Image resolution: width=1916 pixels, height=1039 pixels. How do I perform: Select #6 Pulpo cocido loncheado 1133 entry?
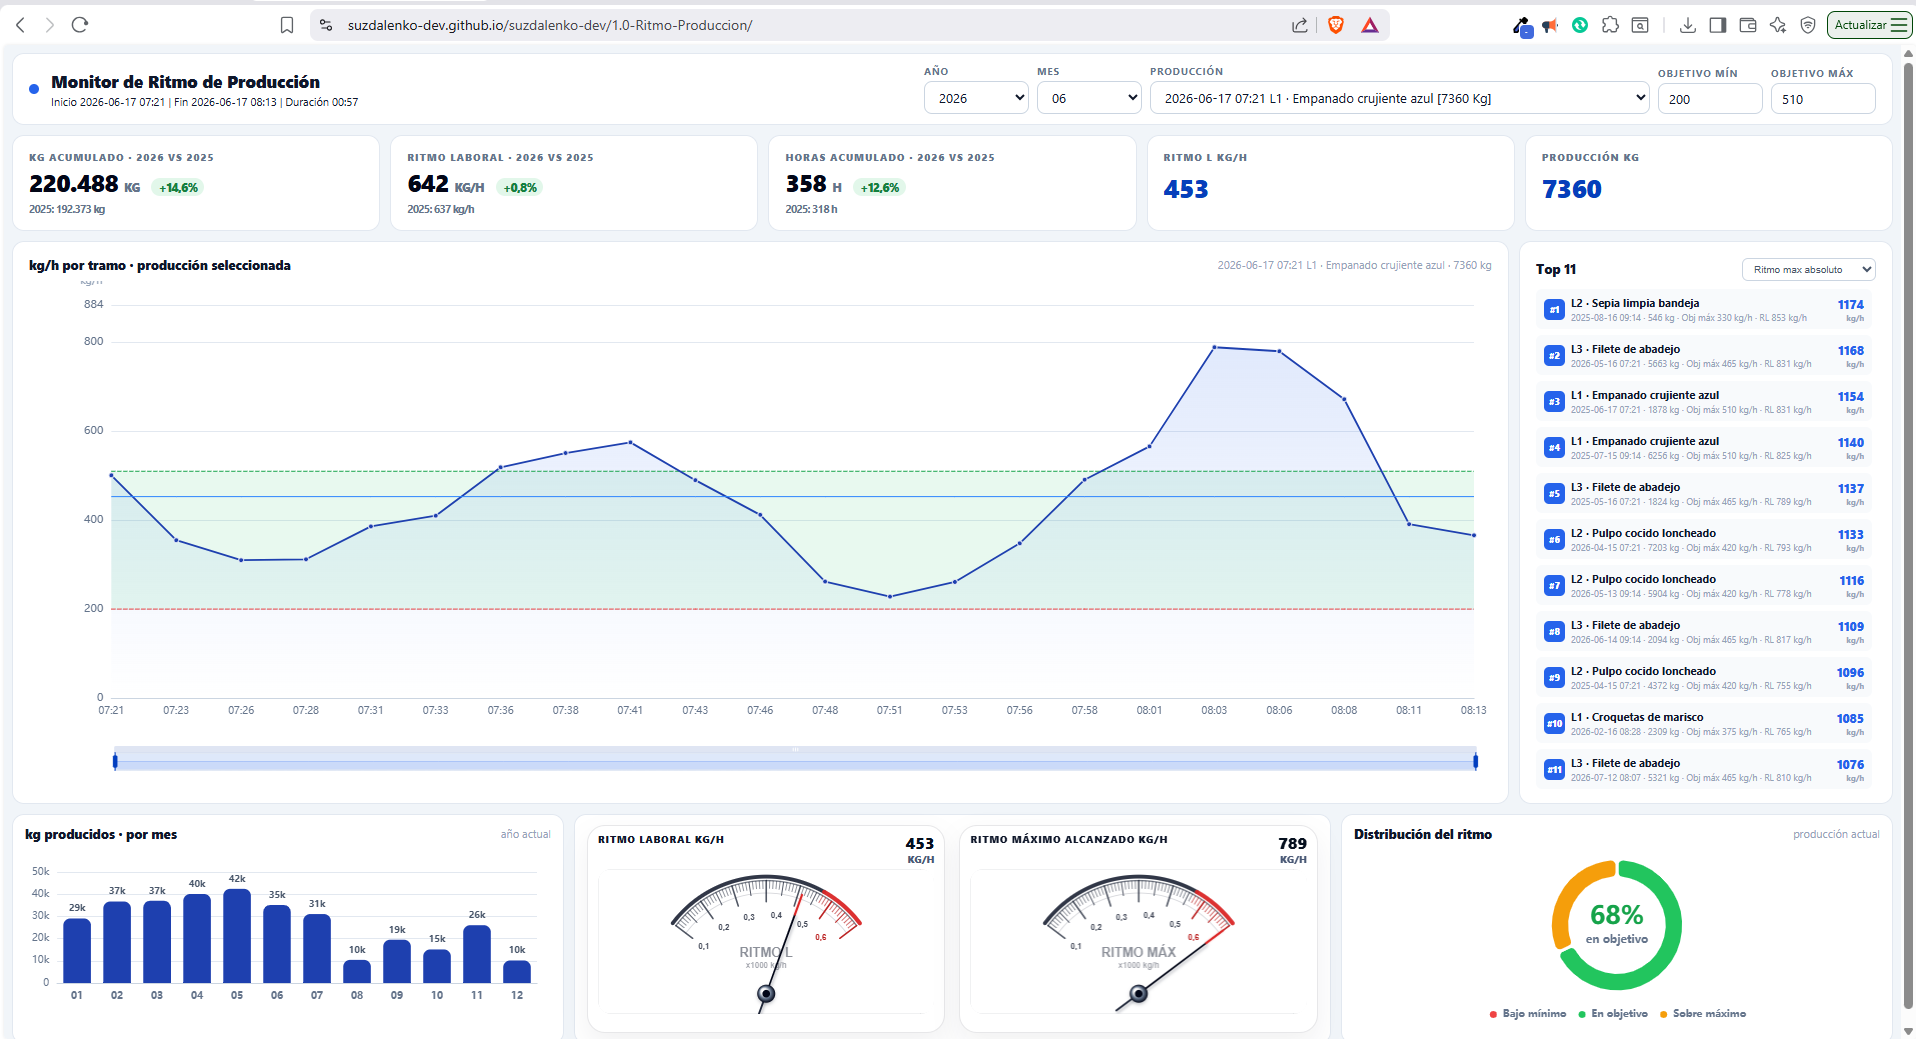(x=1704, y=540)
